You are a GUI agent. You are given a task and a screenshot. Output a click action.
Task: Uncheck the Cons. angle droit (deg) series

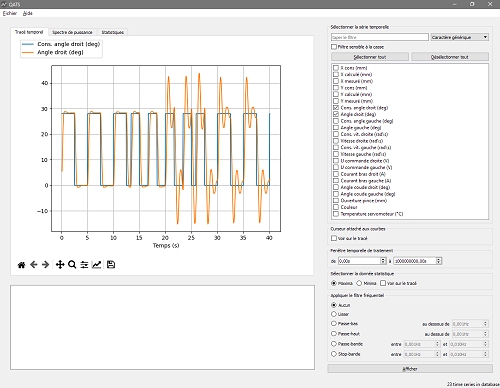(336, 108)
